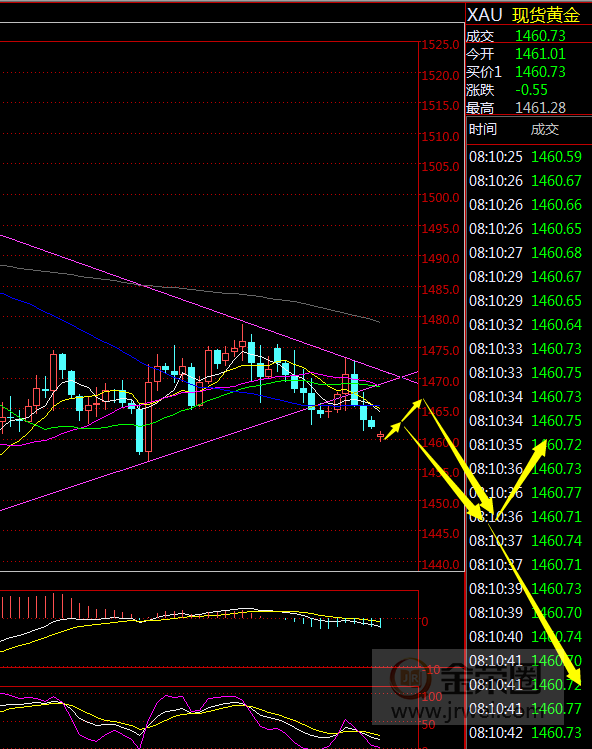Select tick row 08:10:26 at 1460.65
The image size is (592, 749).
(526, 229)
